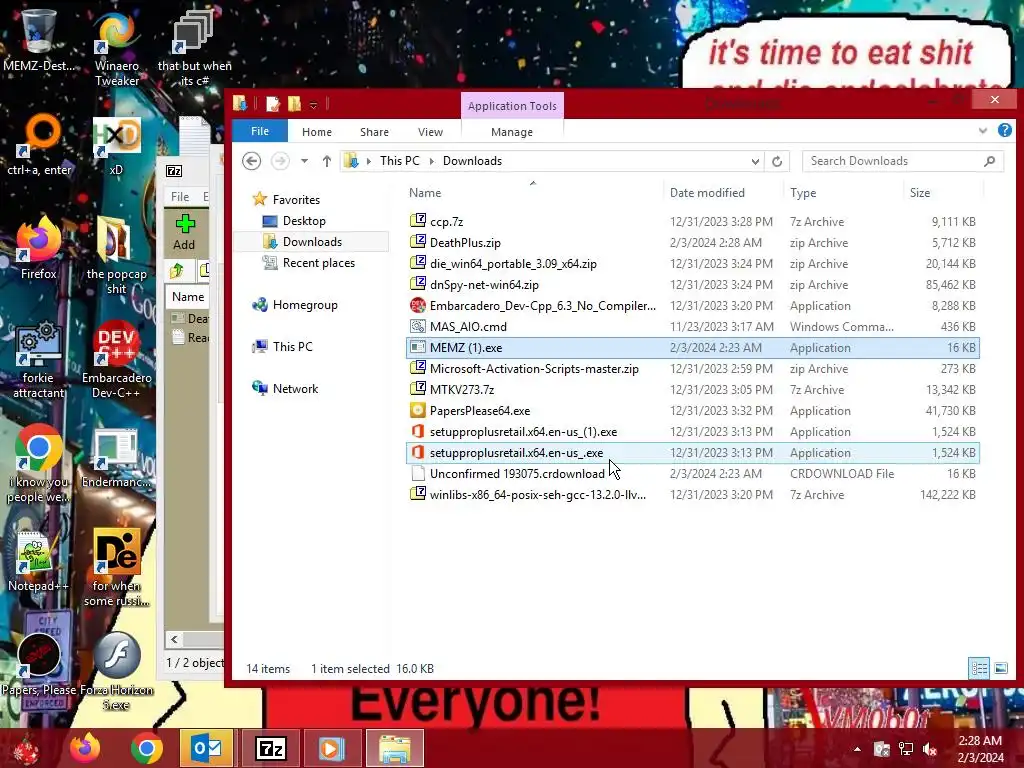Open the Customize Quick Access Toolbar dropdown
This screenshot has height=768, width=1024.
click(x=313, y=104)
